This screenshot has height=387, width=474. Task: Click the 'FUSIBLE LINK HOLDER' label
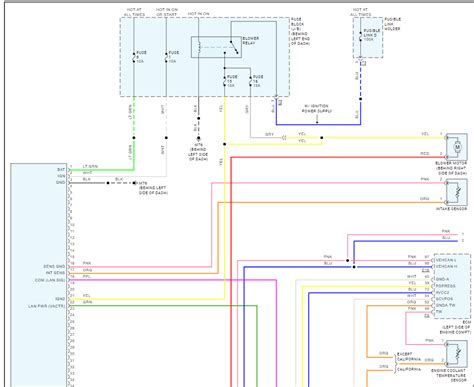(392, 24)
